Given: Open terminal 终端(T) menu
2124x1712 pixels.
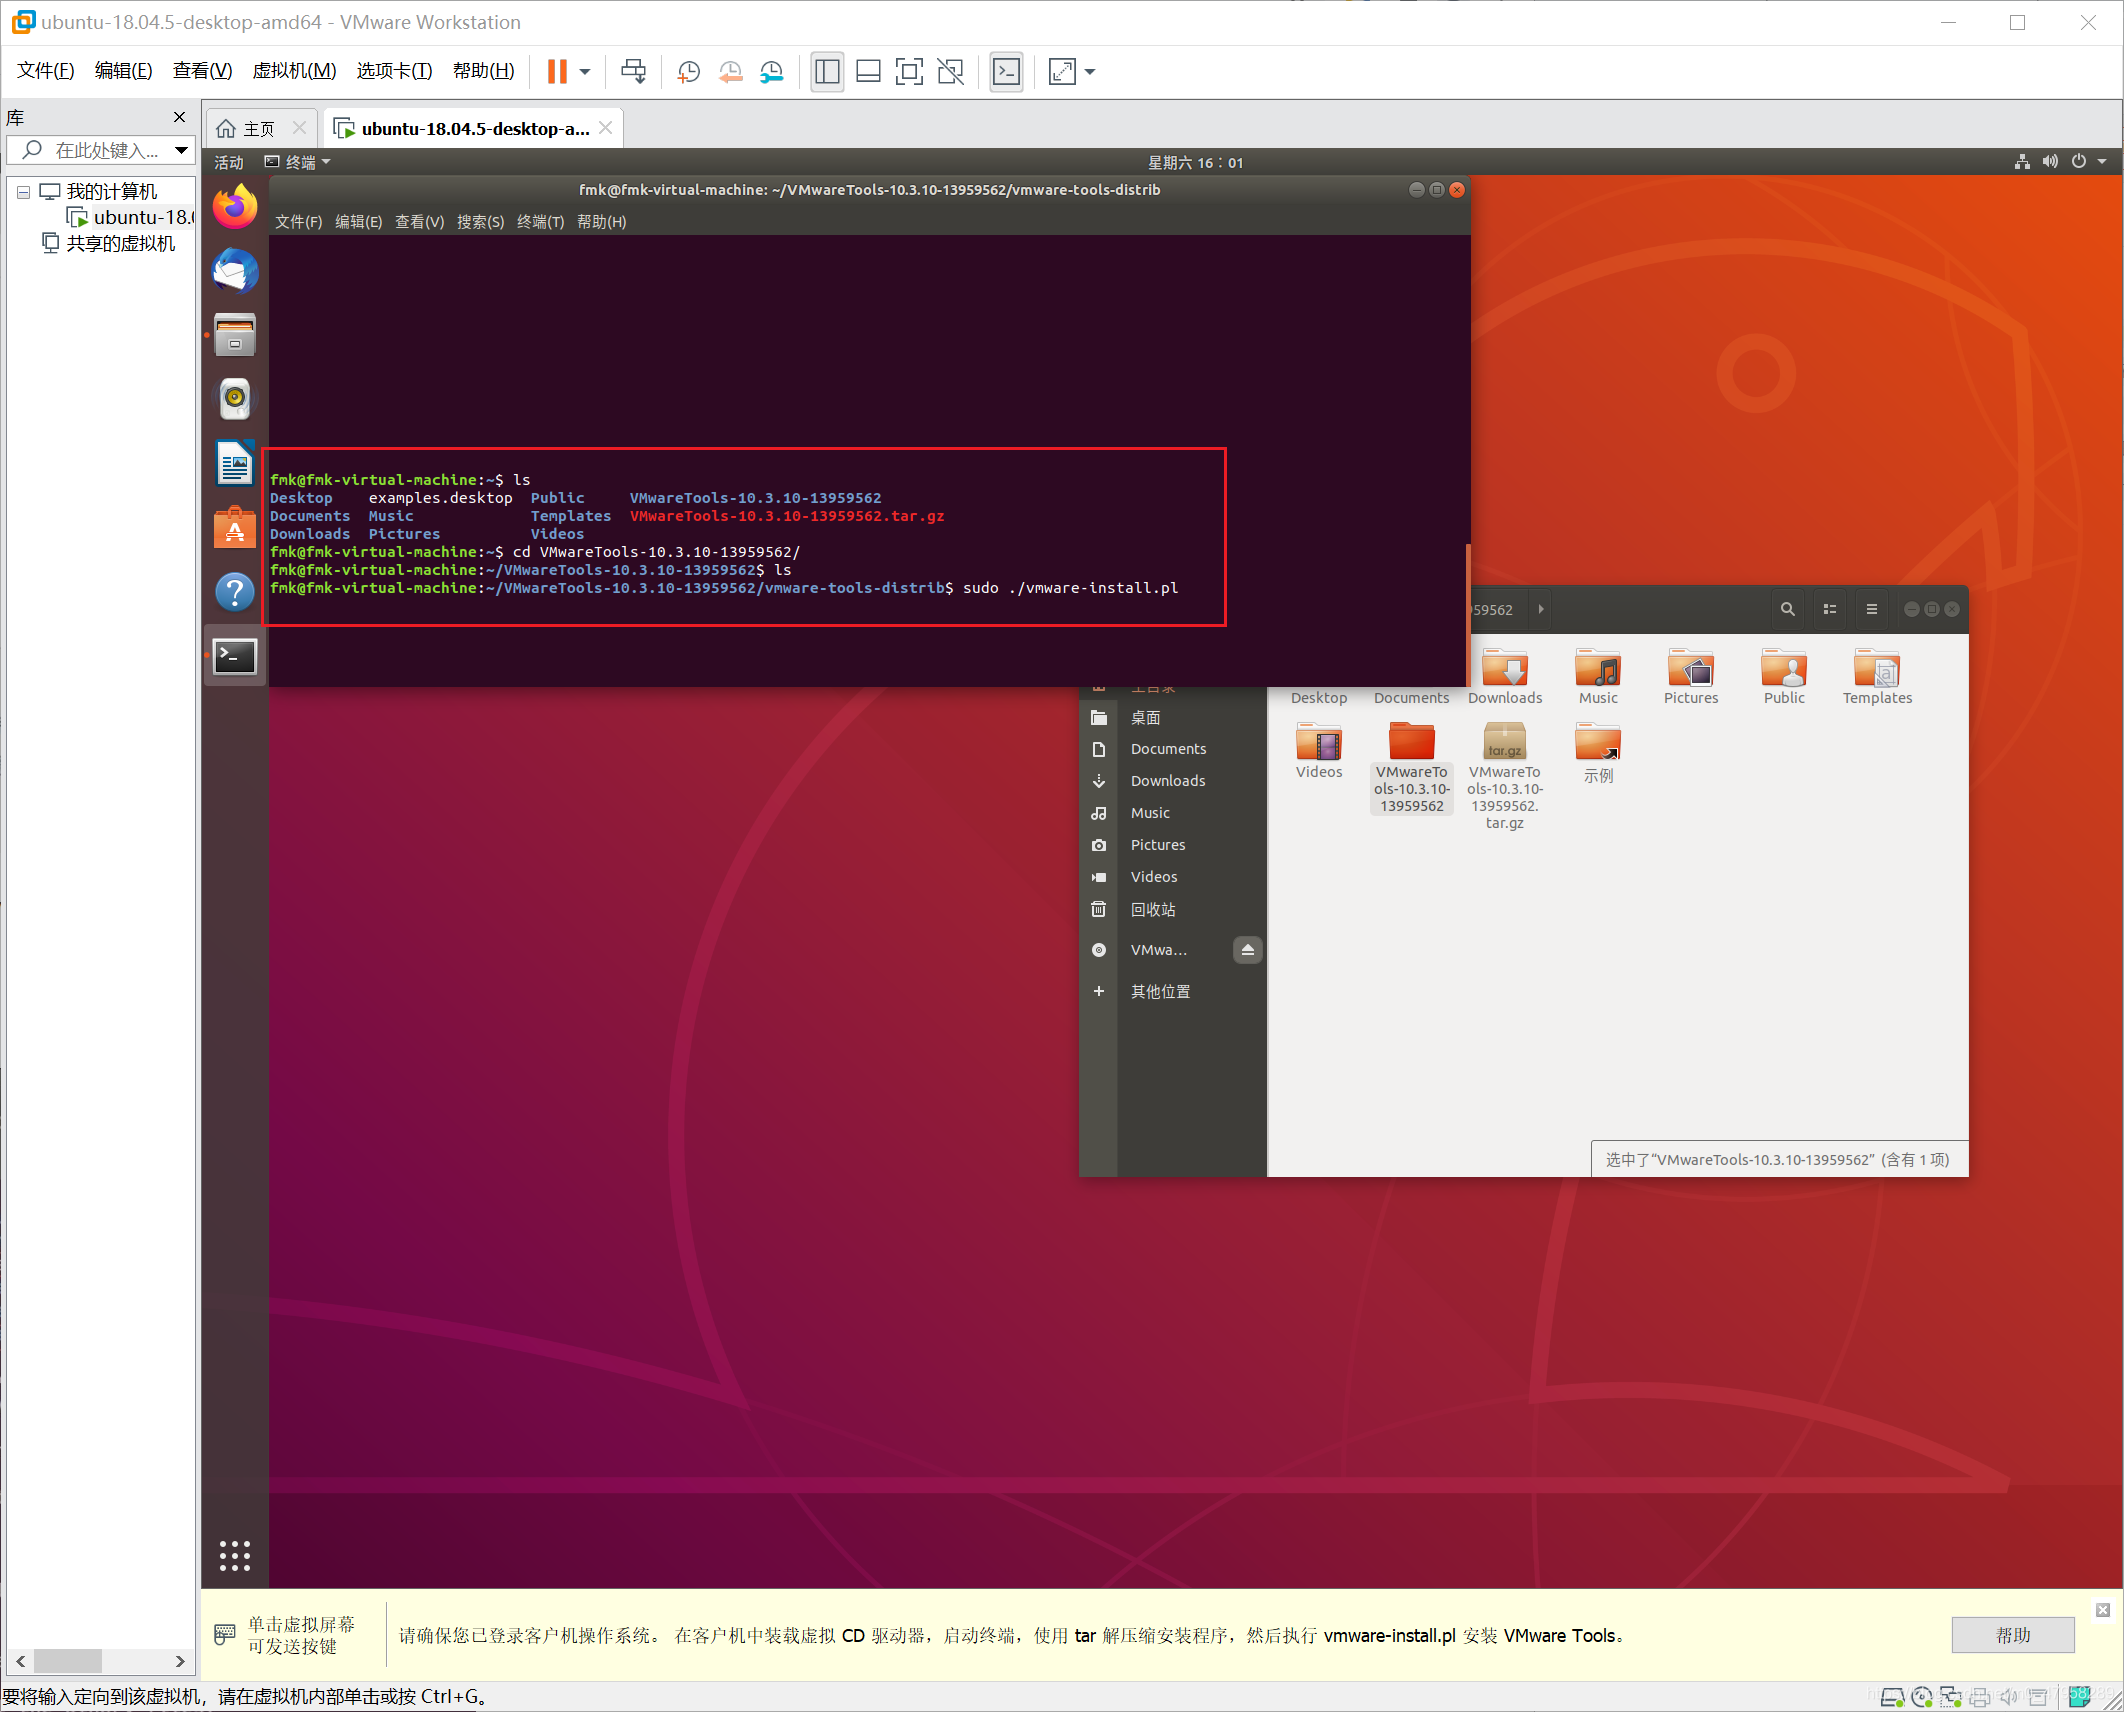Looking at the screenshot, I should [540, 222].
